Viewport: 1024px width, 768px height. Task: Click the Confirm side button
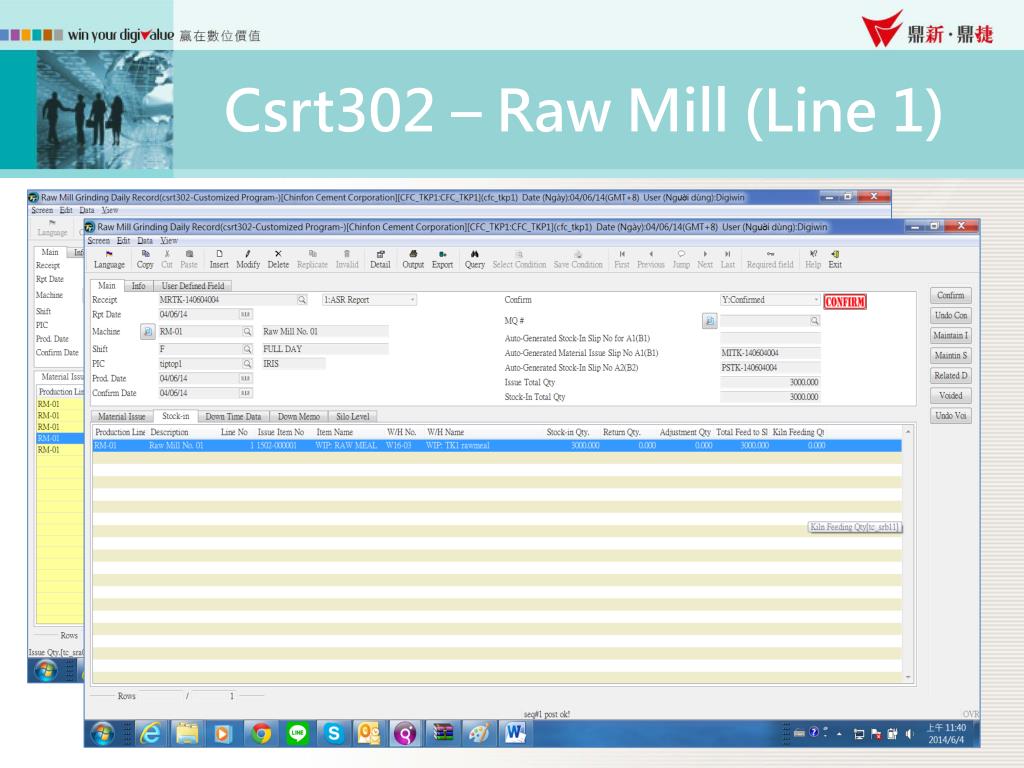pyautogui.click(x=950, y=295)
